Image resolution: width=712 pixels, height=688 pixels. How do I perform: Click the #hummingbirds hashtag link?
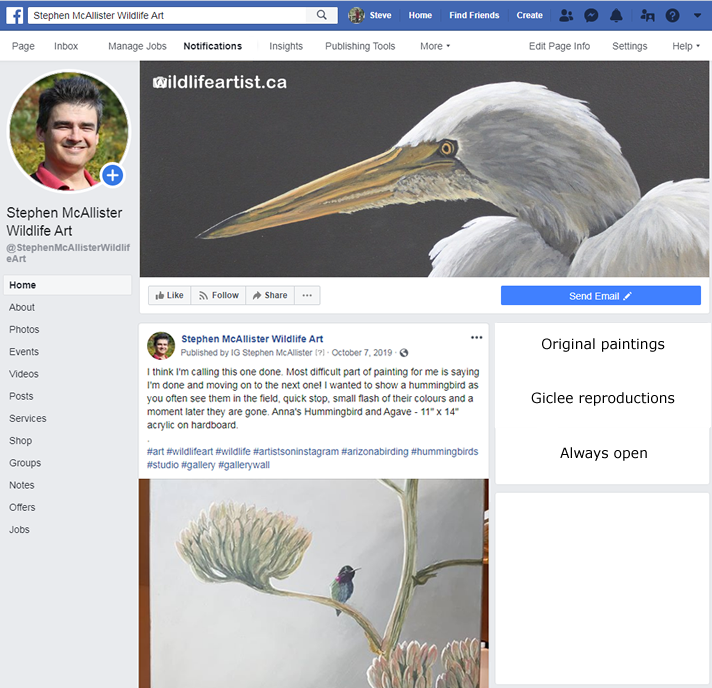pyautogui.click(x=444, y=452)
